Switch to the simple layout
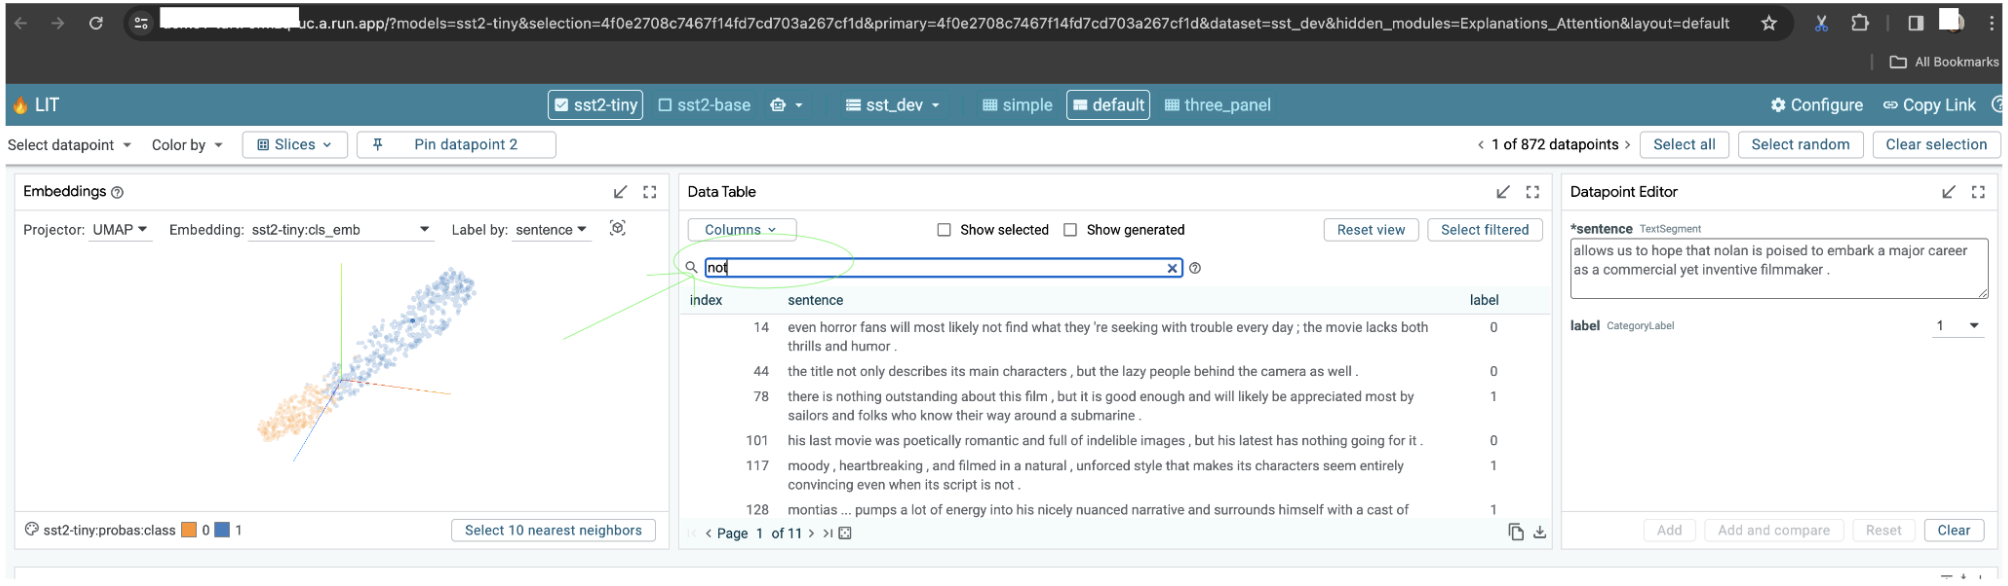The width and height of the screenshot is (2008, 586). pos(1017,105)
